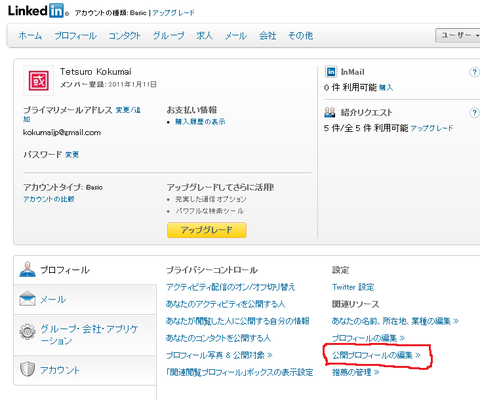Open あなたのコンタクトを公開する人
The width and height of the screenshot is (480, 400).
218,338
